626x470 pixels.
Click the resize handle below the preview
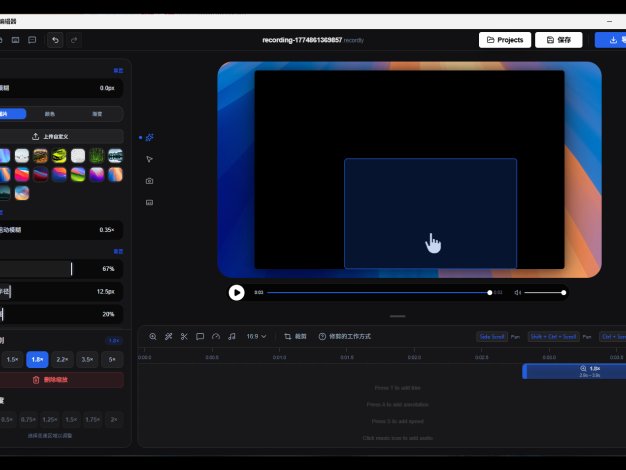point(397,316)
